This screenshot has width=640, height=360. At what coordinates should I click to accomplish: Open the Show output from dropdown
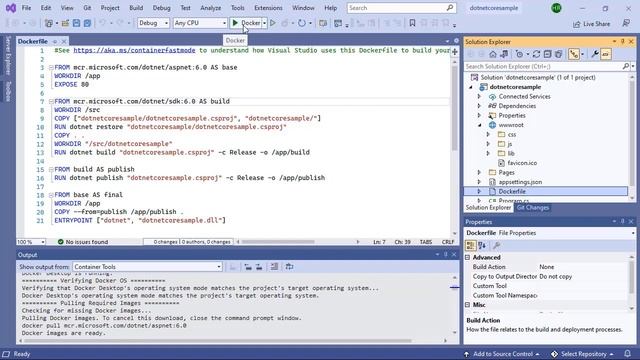pyautogui.click(x=147, y=267)
